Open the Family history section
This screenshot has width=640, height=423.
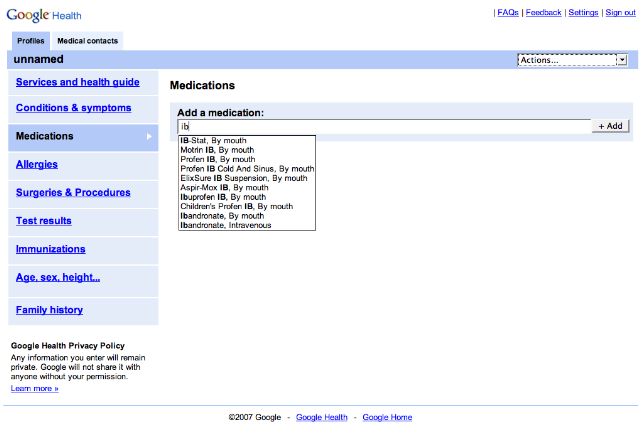click(x=49, y=310)
